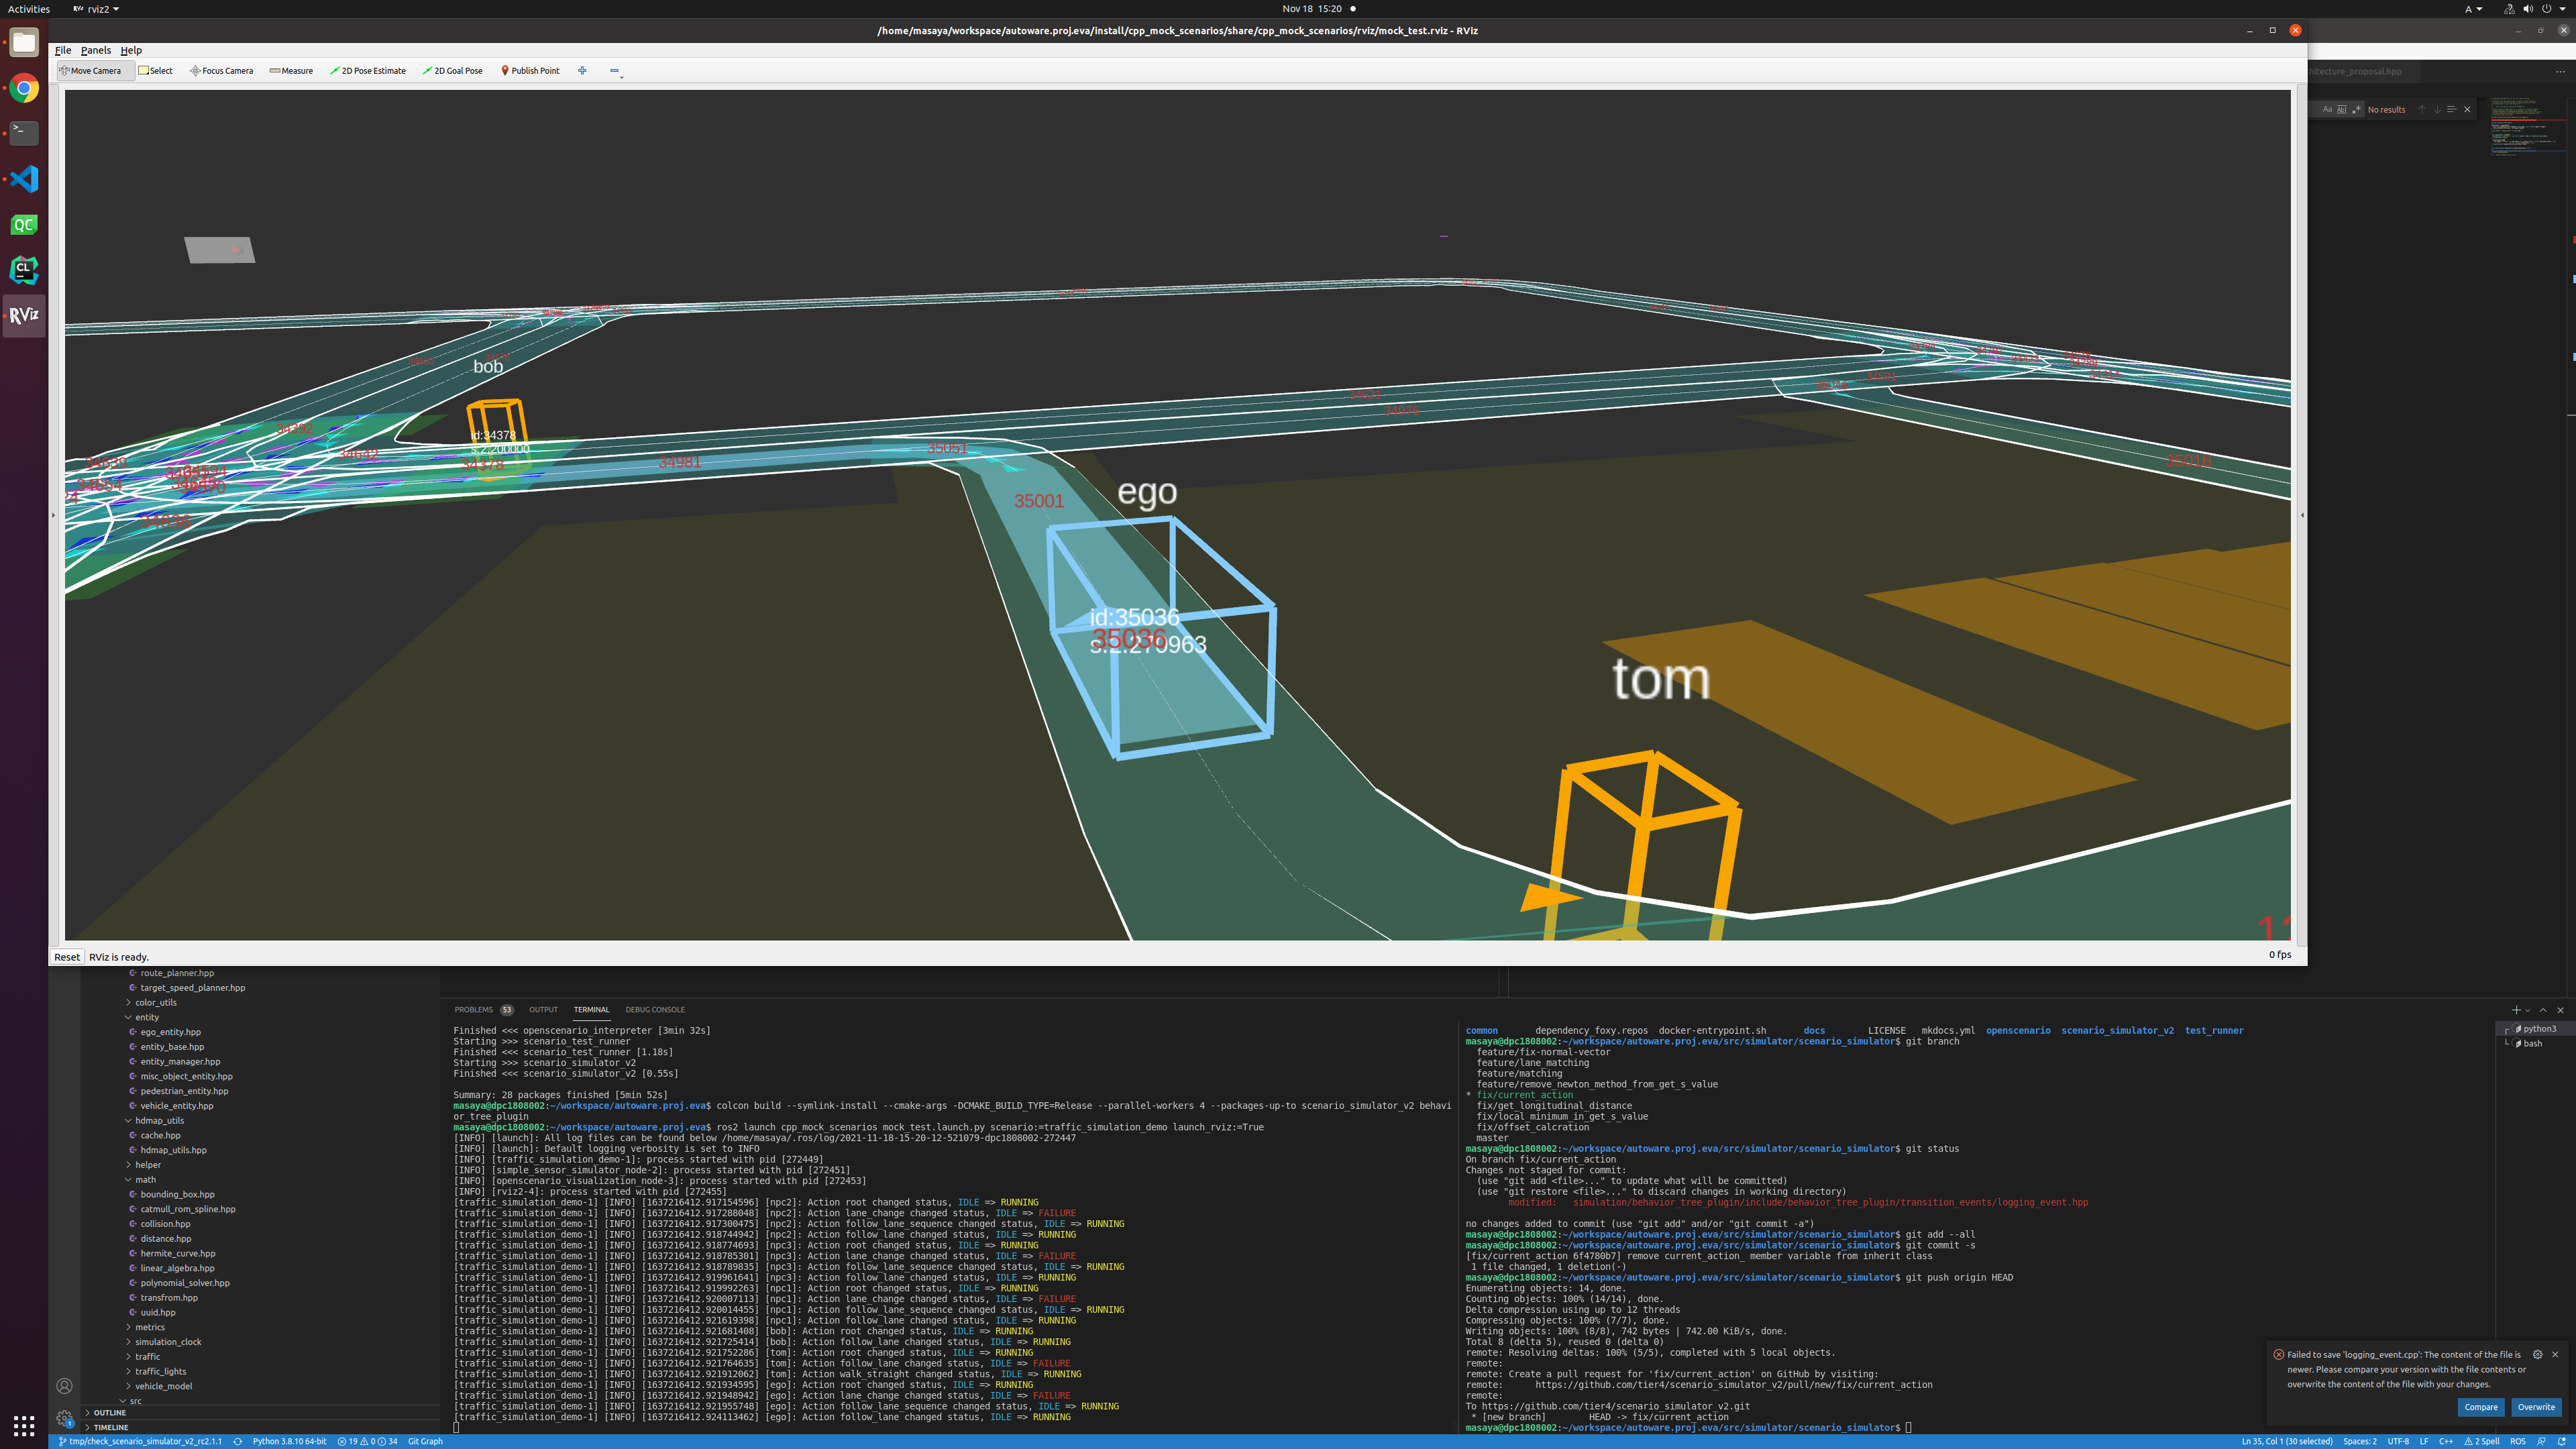Toggle match case in the search widget
Screen dimensions: 2576x1449
tap(2327, 109)
